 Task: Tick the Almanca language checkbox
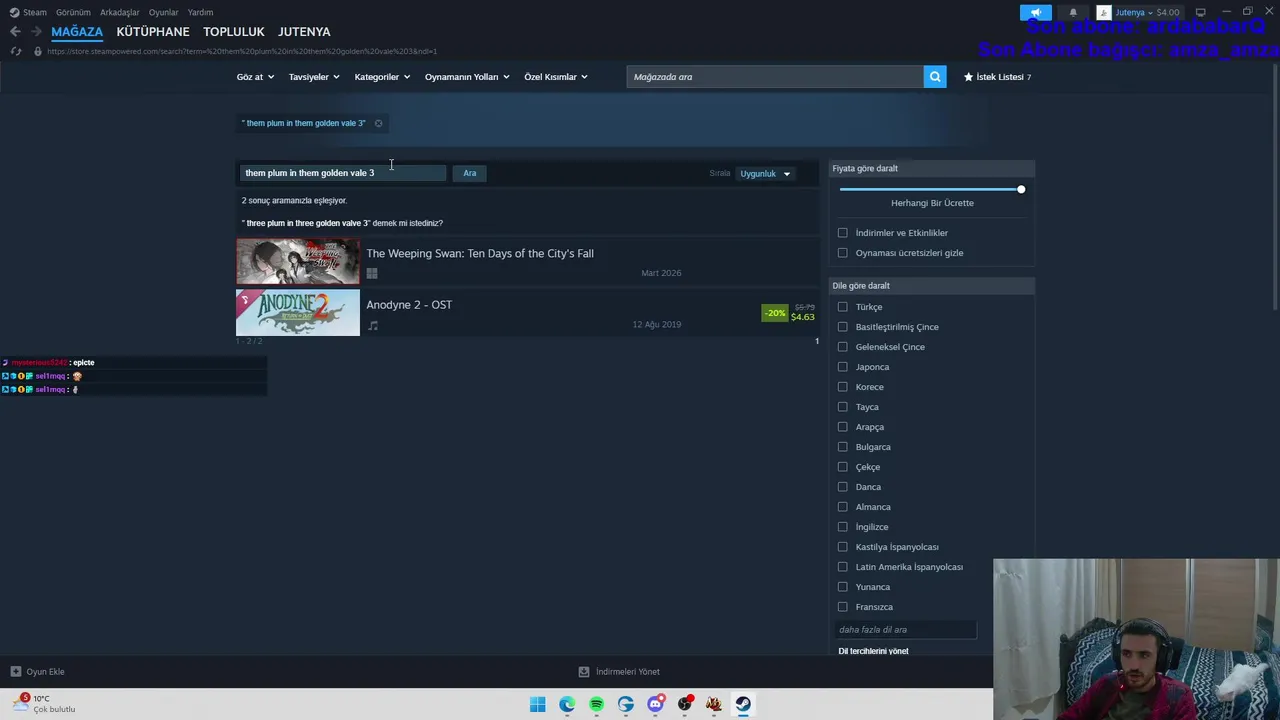point(842,507)
